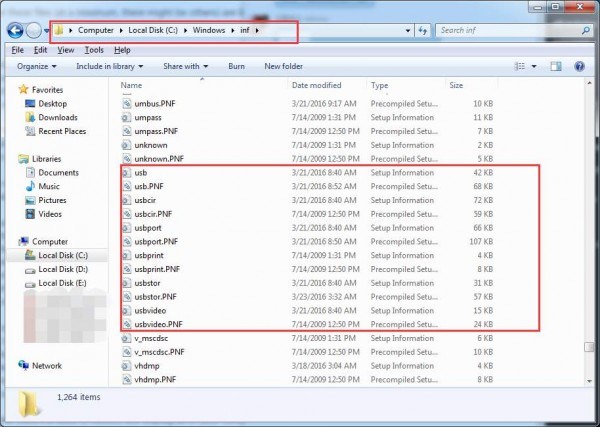Viewport: 600px width, 427px height.
Task: Click New folder button
Action: 284,66
